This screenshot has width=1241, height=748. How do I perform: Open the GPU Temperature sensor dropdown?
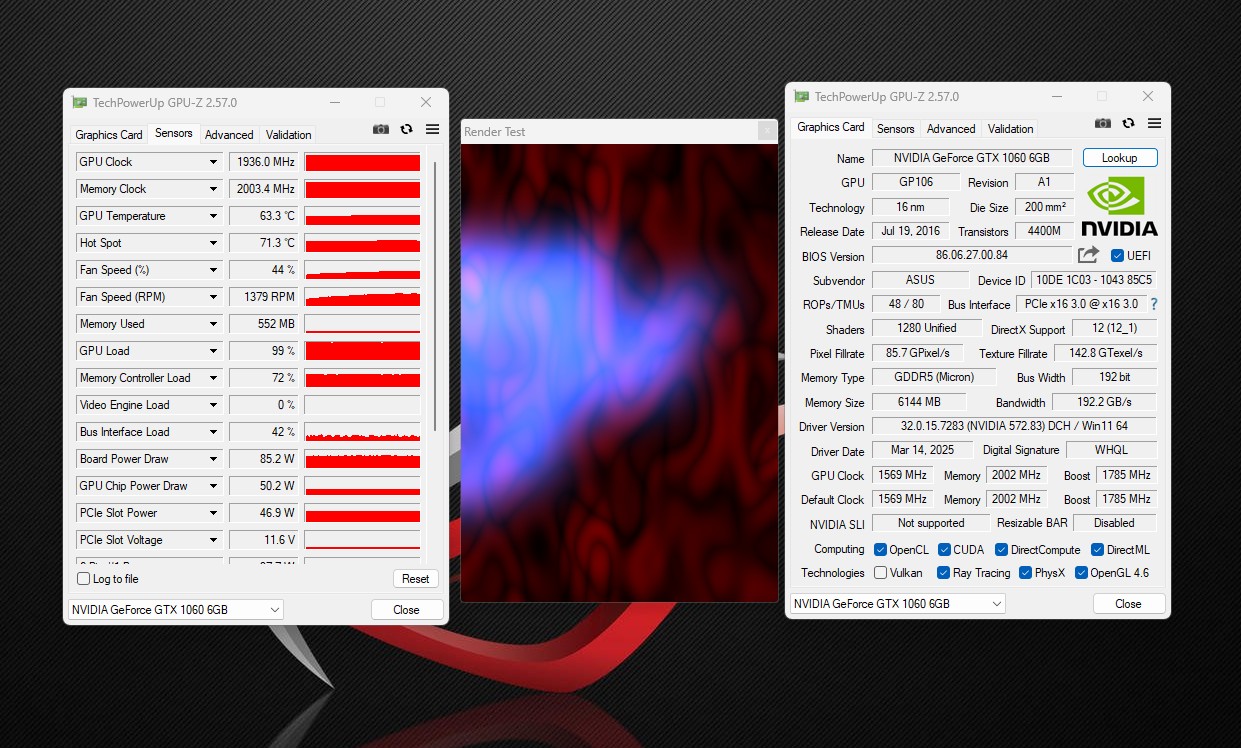point(213,216)
